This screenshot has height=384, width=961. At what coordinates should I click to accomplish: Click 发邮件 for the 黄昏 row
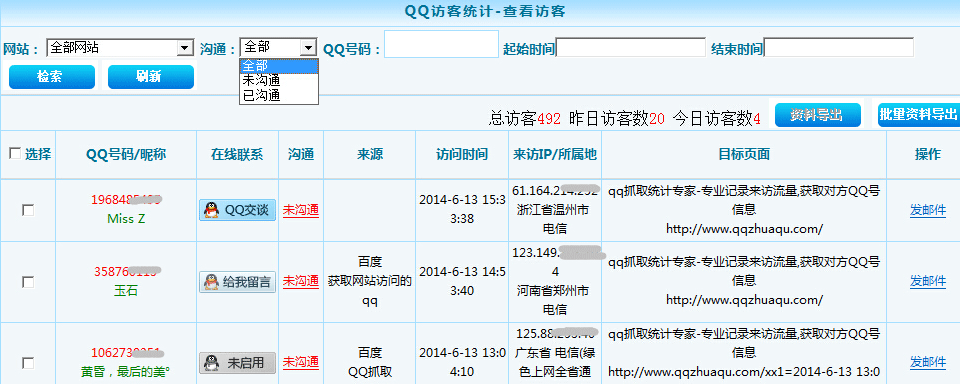click(928, 363)
